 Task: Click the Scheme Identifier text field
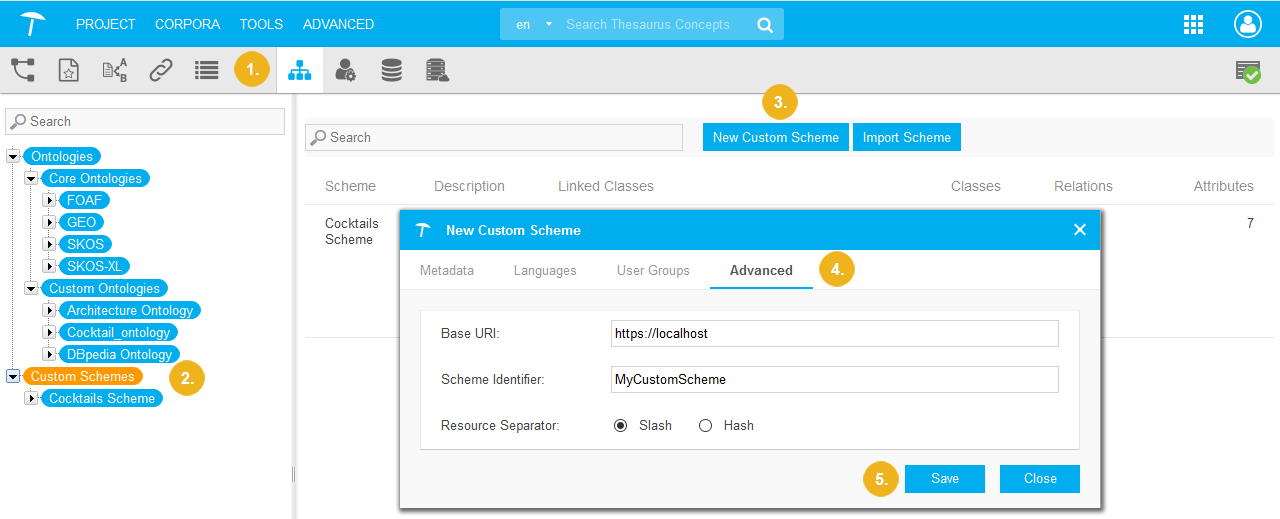834,379
